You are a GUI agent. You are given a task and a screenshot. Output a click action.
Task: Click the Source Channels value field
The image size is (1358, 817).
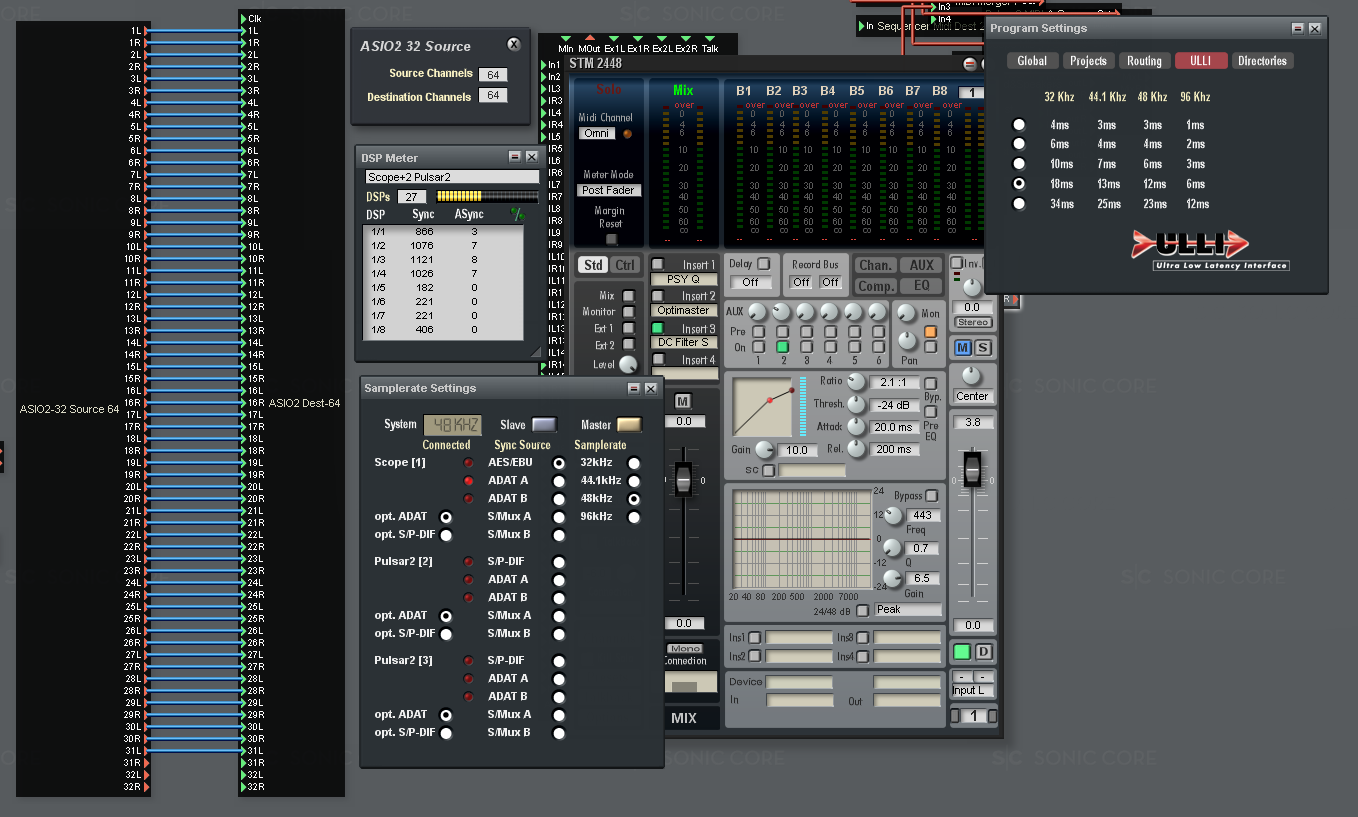click(x=492, y=75)
